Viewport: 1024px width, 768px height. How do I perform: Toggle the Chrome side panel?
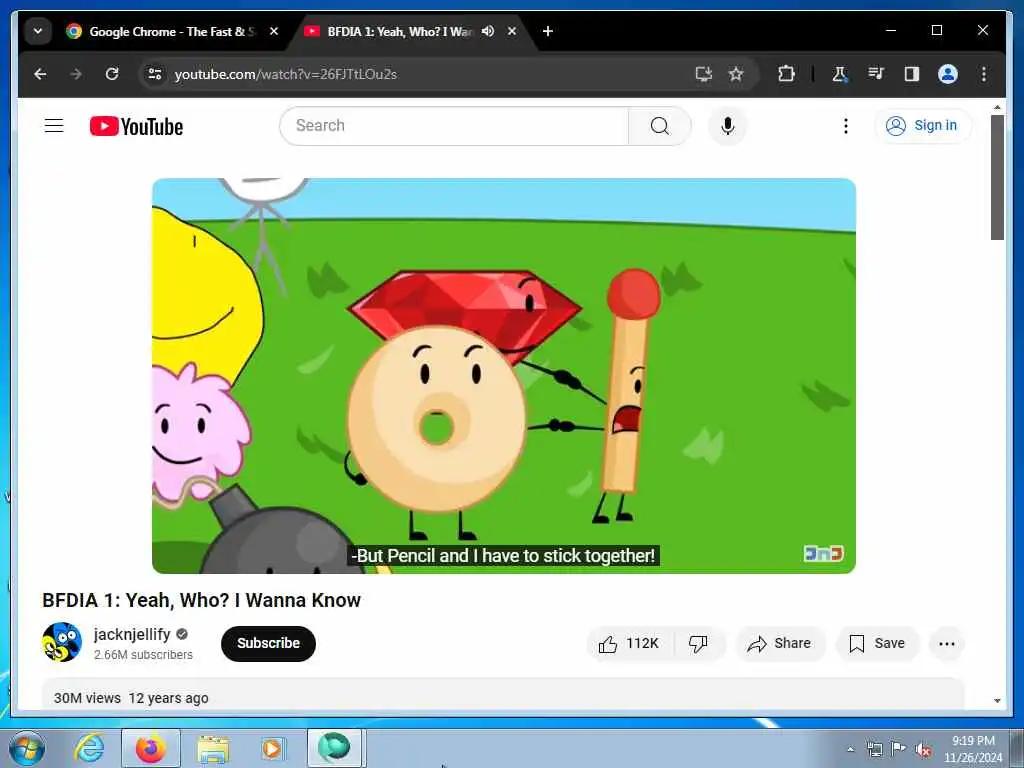click(912, 74)
